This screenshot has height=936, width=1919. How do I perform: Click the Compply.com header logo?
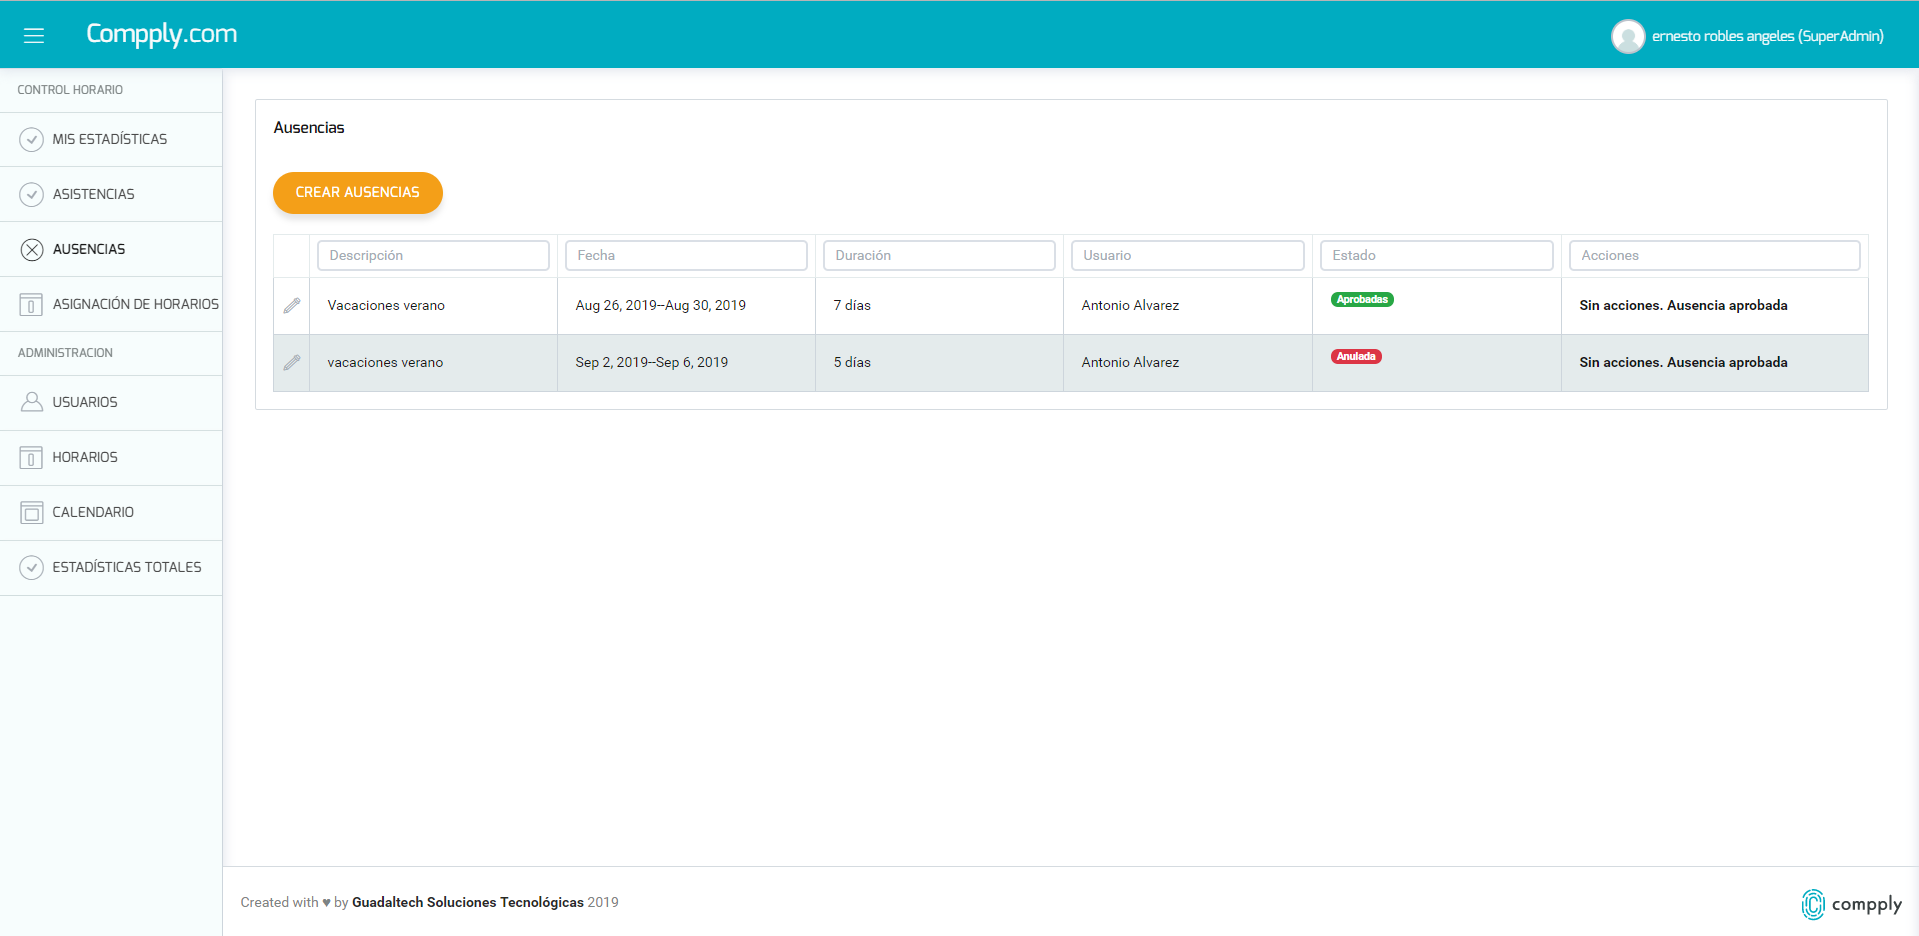coord(162,34)
